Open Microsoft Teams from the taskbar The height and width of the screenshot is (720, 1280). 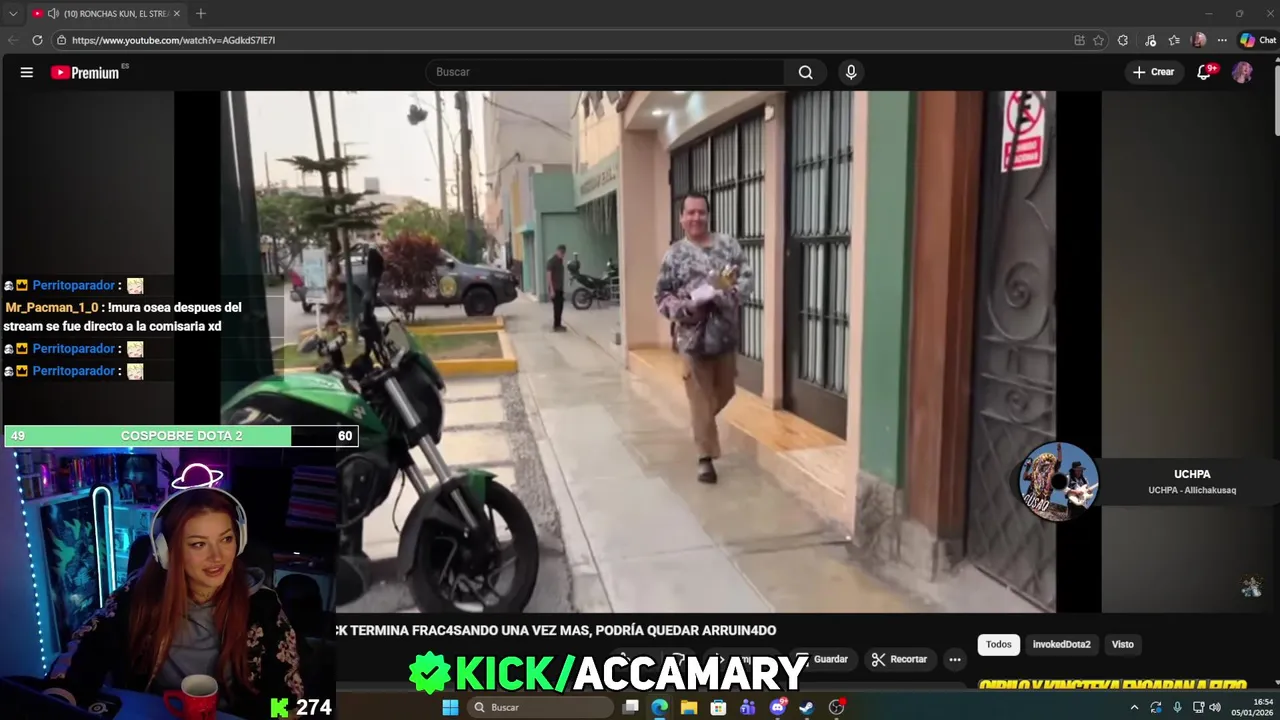[748, 707]
